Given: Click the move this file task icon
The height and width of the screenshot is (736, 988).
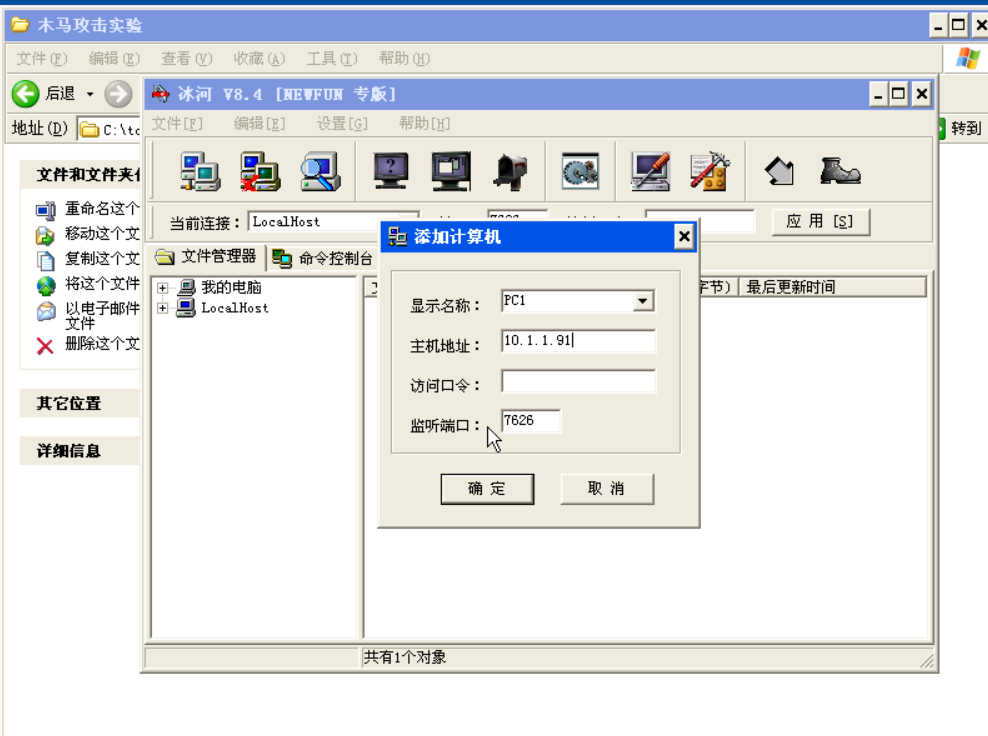Looking at the screenshot, I should [45, 235].
